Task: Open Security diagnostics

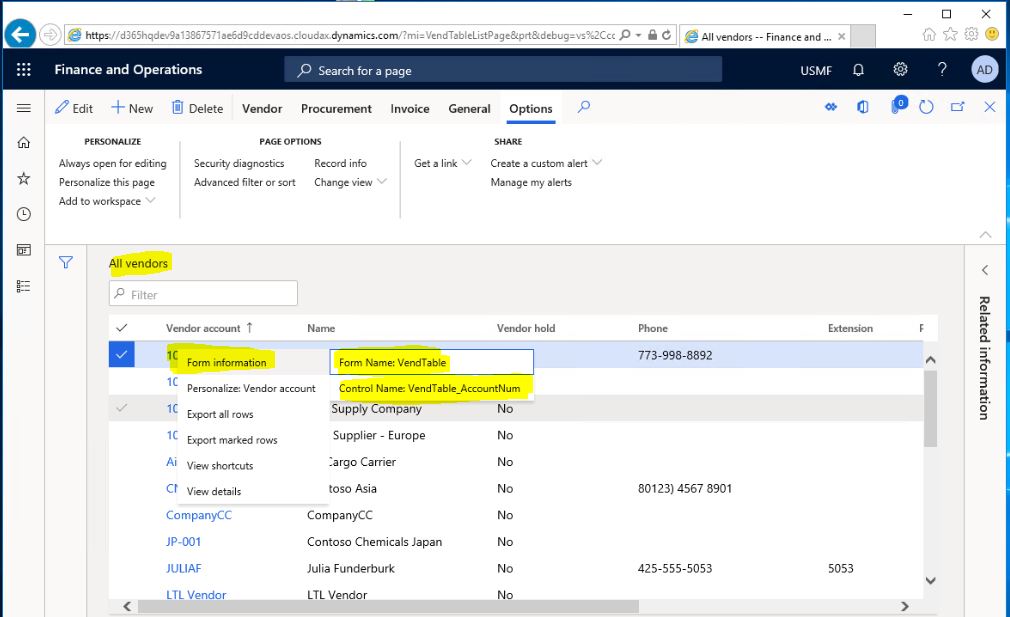Action: (239, 164)
